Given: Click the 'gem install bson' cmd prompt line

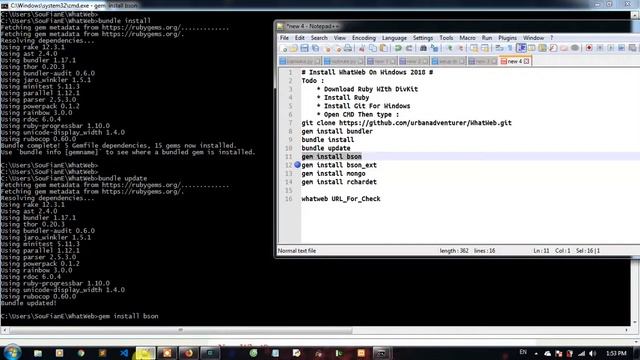Looking at the screenshot, I should tap(80, 316).
